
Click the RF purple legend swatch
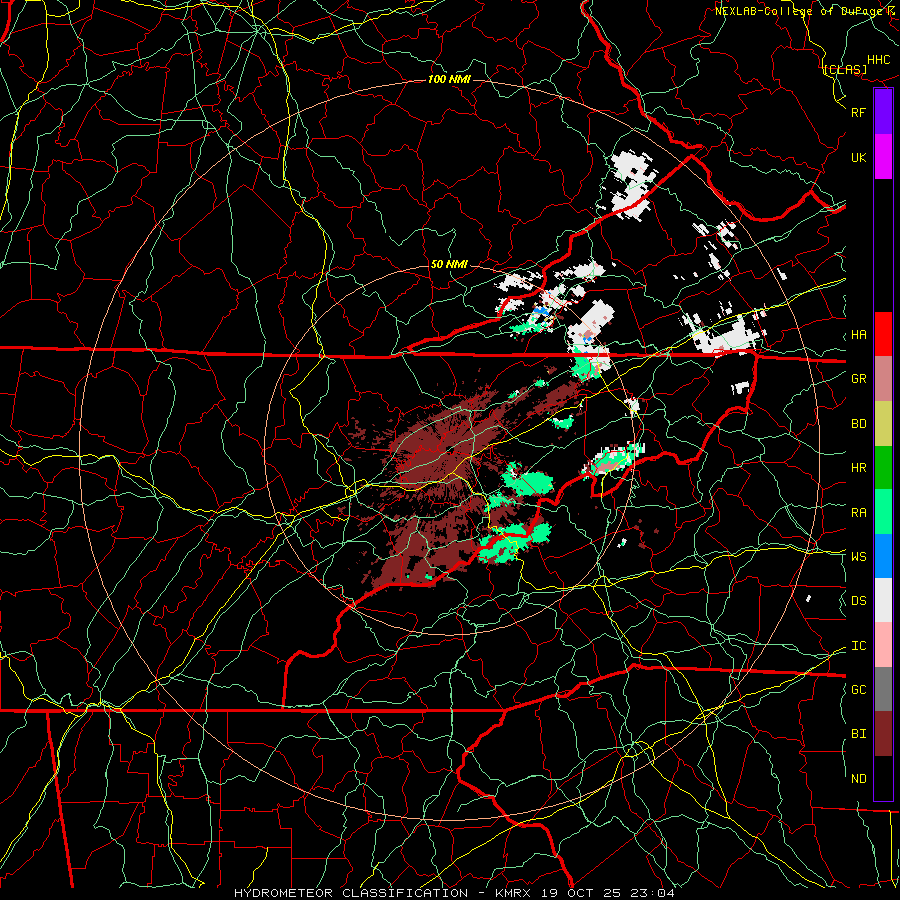pos(883,112)
